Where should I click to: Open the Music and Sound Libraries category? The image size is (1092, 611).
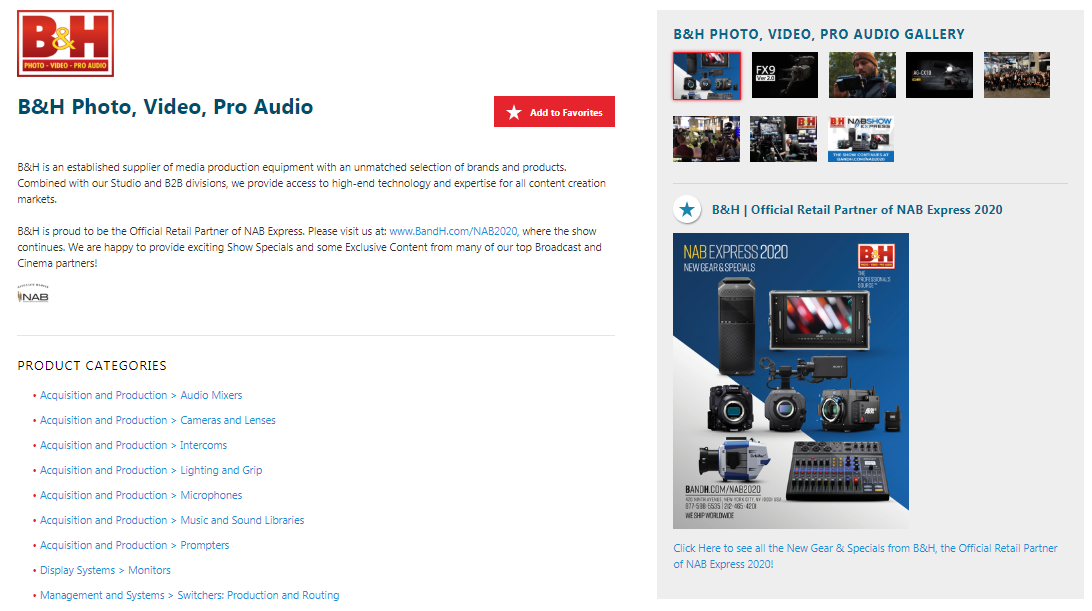point(172,520)
